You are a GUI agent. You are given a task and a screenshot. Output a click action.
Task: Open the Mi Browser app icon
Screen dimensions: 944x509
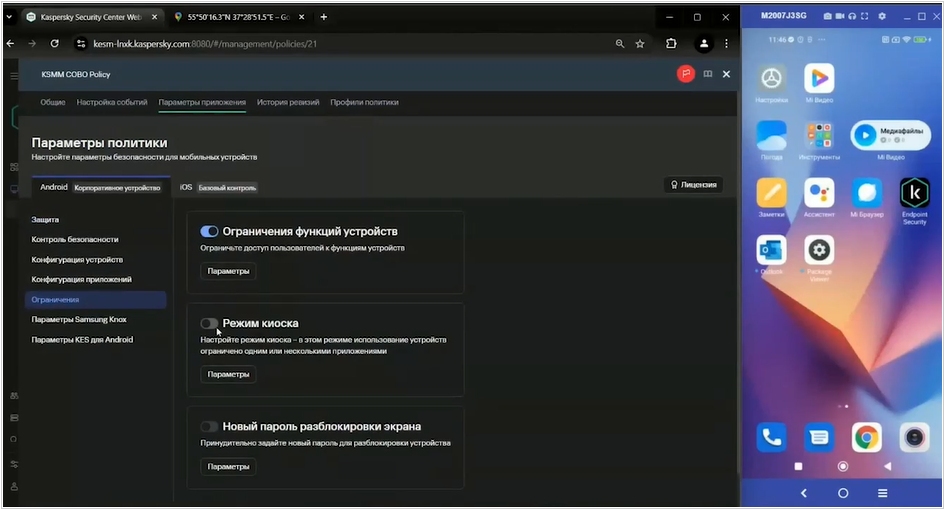[x=866, y=194]
